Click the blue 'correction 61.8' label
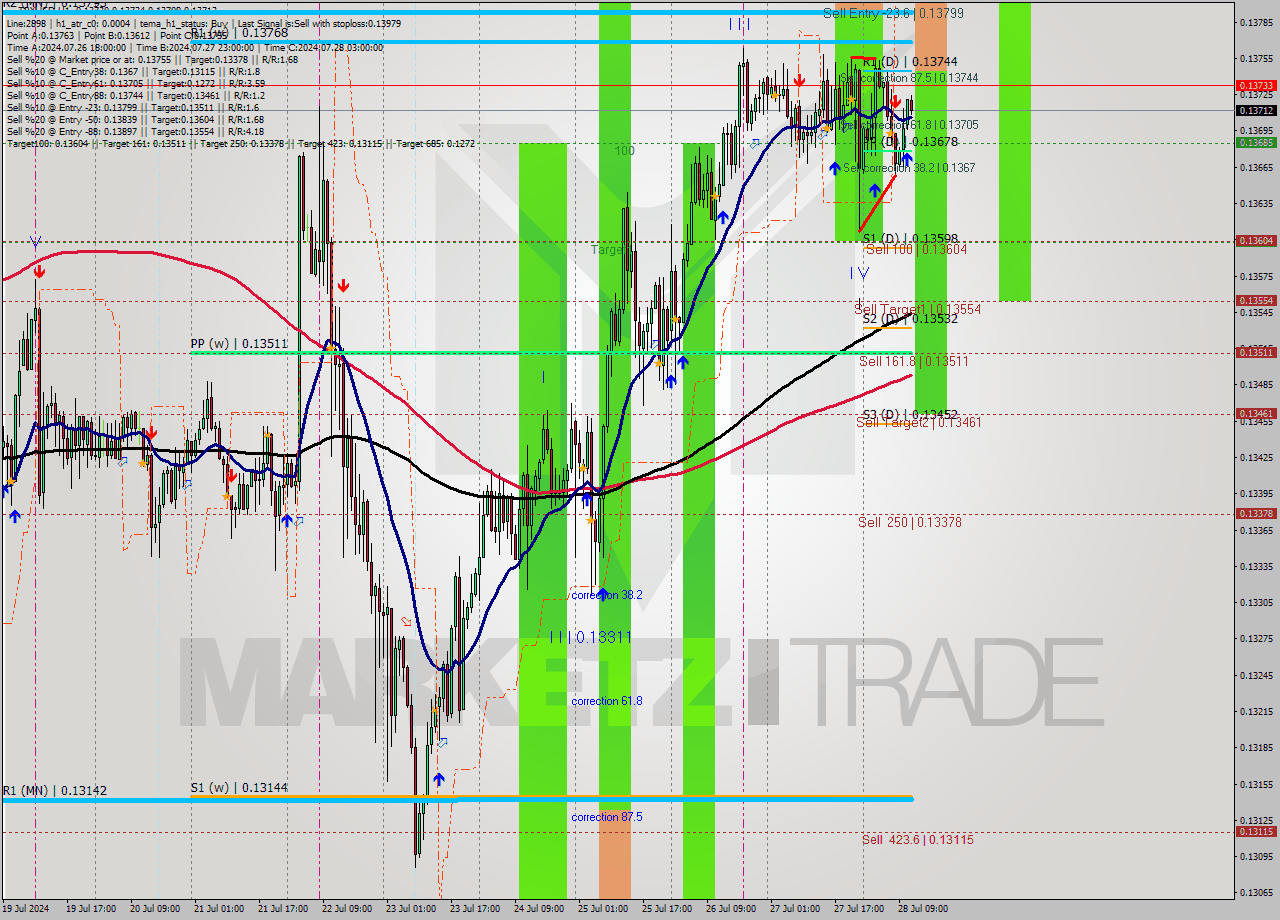1280x920 pixels. click(606, 702)
